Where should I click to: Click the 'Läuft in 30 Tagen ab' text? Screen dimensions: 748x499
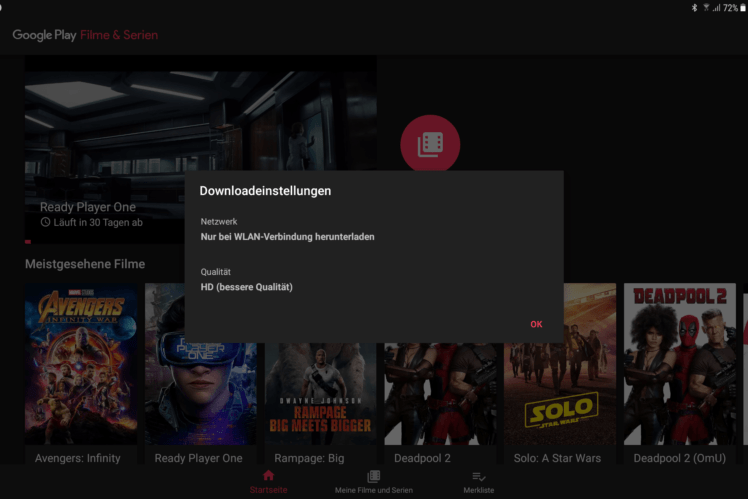pyautogui.click(x=98, y=222)
